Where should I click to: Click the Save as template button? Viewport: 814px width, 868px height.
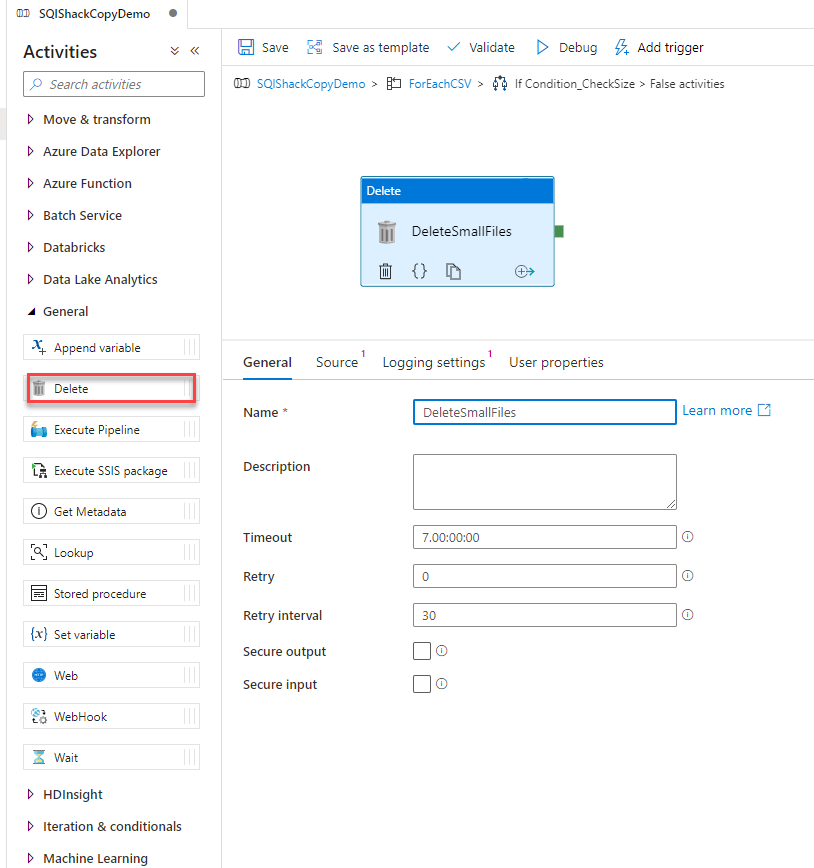[368, 47]
